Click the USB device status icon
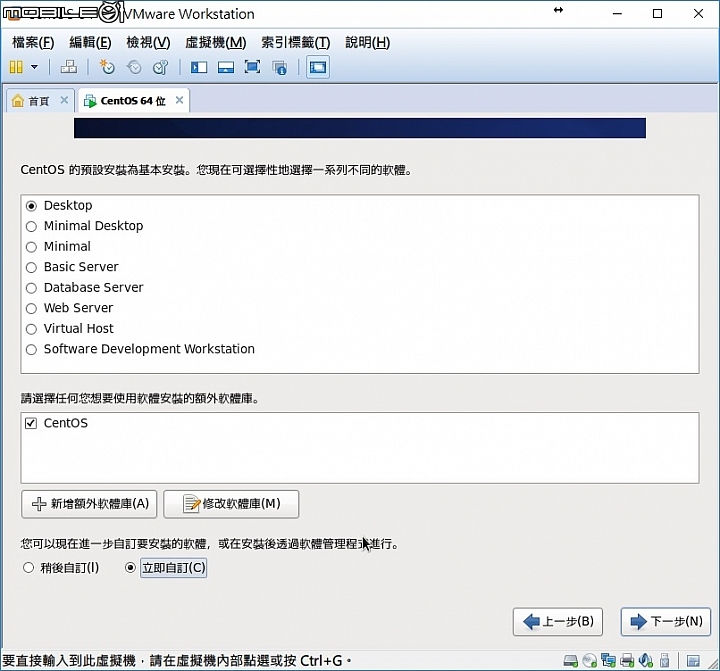The height and width of the screenshot is (671, 720). click(664, 661)
